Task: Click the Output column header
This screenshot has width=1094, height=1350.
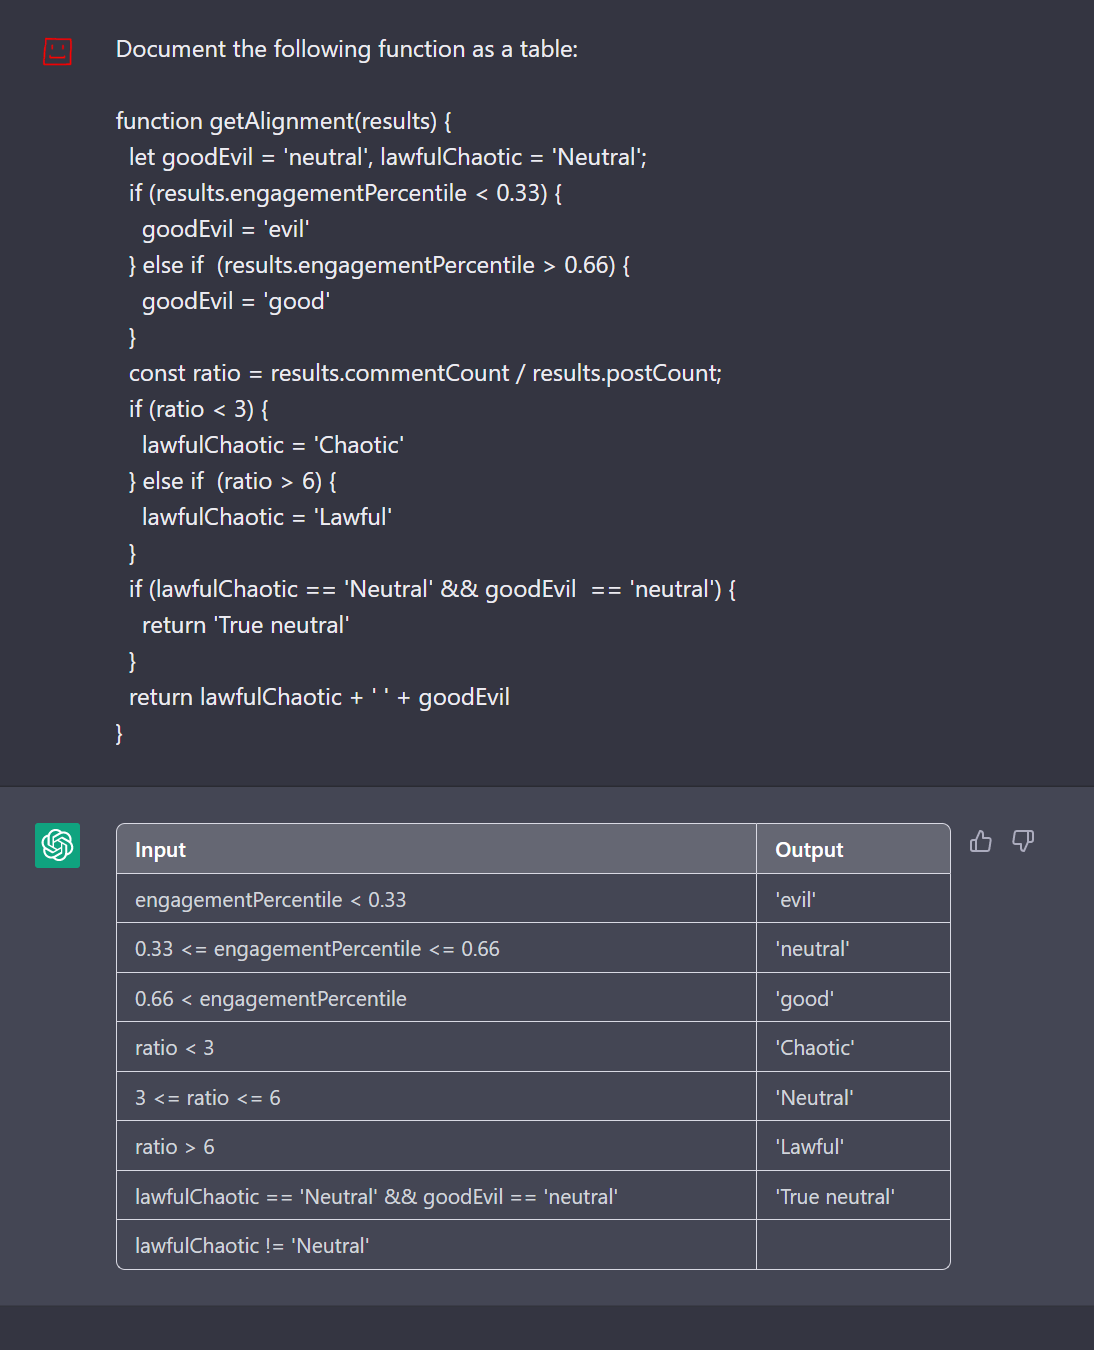Action: pyautogui.click(x=809, y=850)
